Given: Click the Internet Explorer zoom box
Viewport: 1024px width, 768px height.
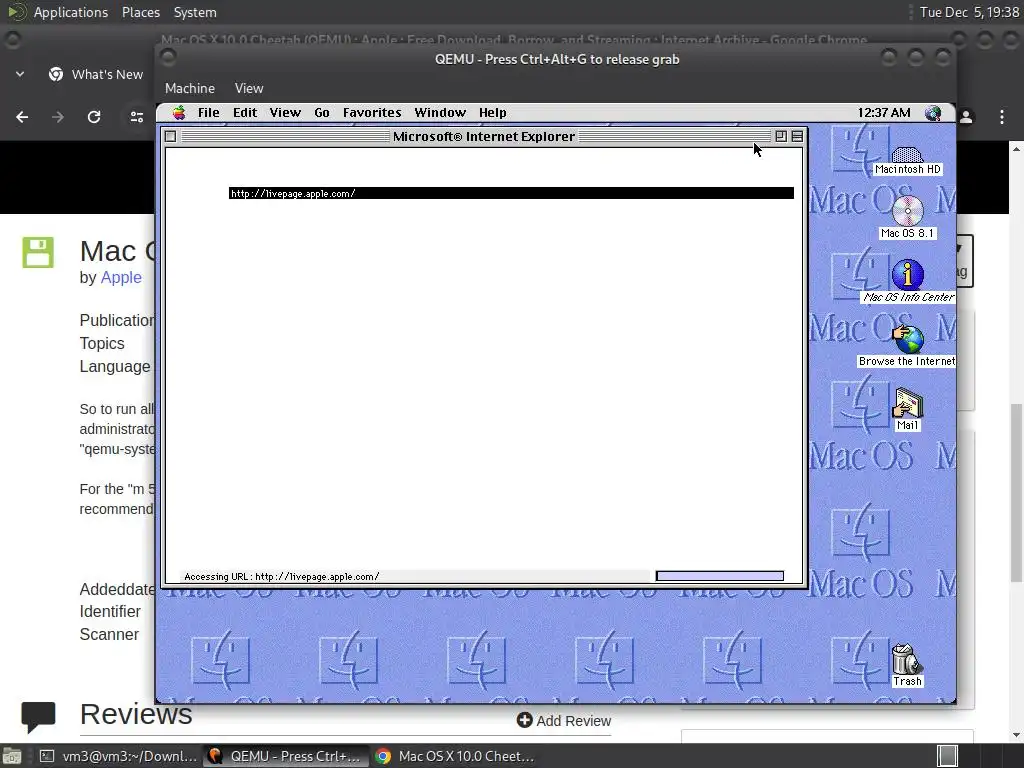Looking at the screenshot, I should coord(781,136).
